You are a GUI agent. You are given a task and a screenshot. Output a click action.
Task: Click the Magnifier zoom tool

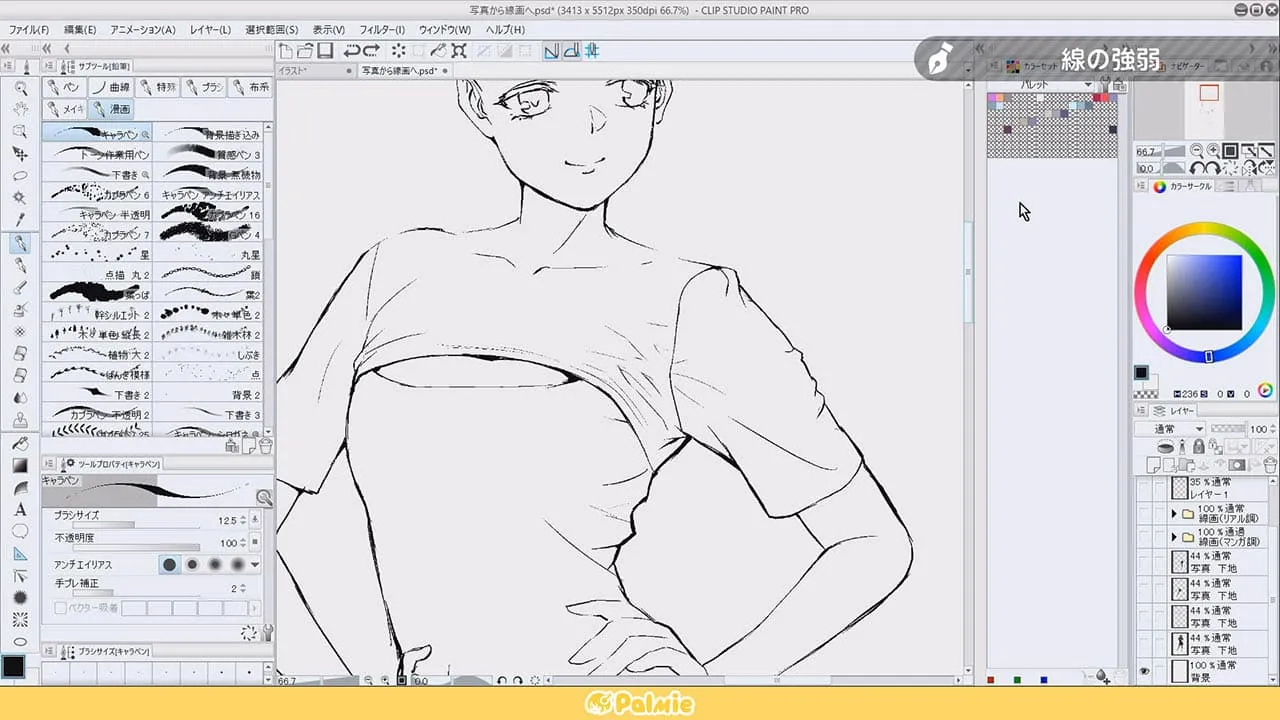click(x=20, y=88)
